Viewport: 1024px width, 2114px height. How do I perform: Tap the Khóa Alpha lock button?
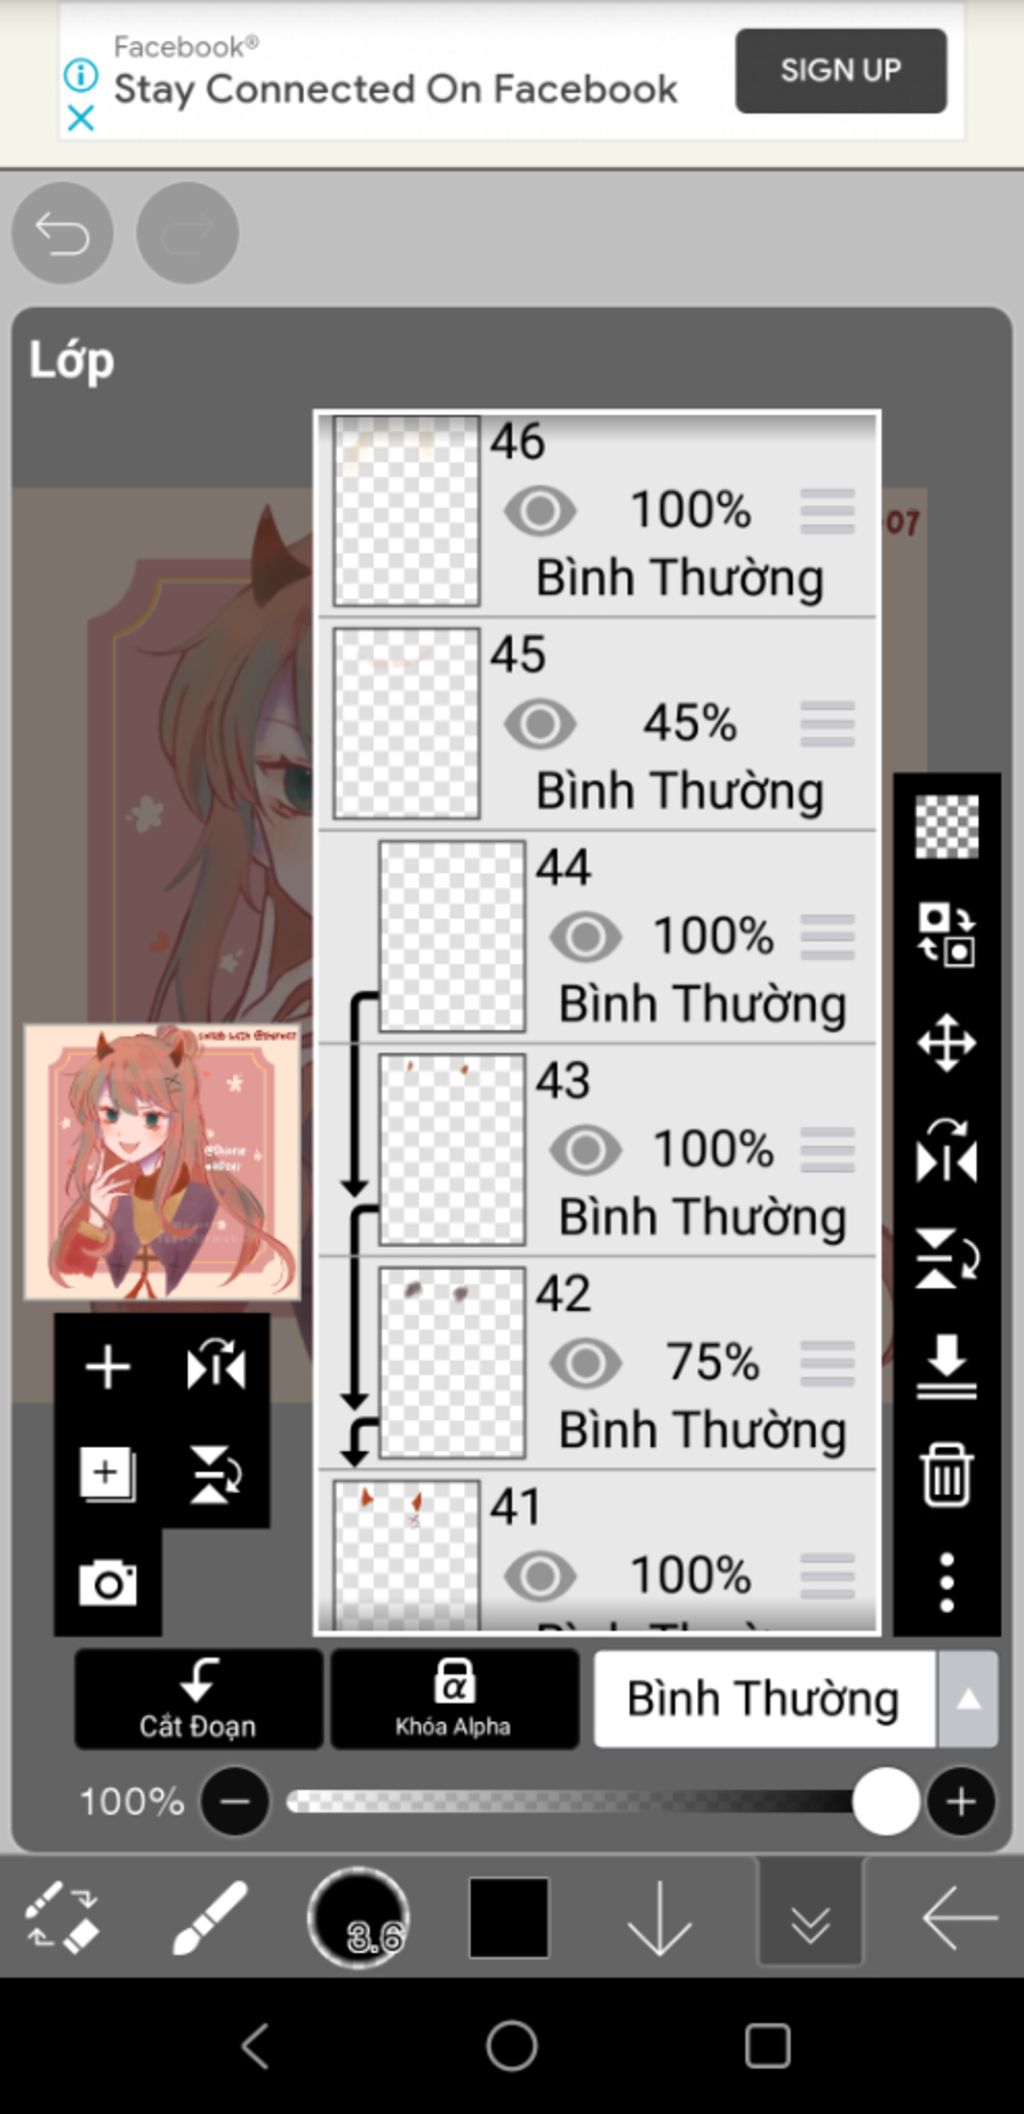pos(454,1699)
